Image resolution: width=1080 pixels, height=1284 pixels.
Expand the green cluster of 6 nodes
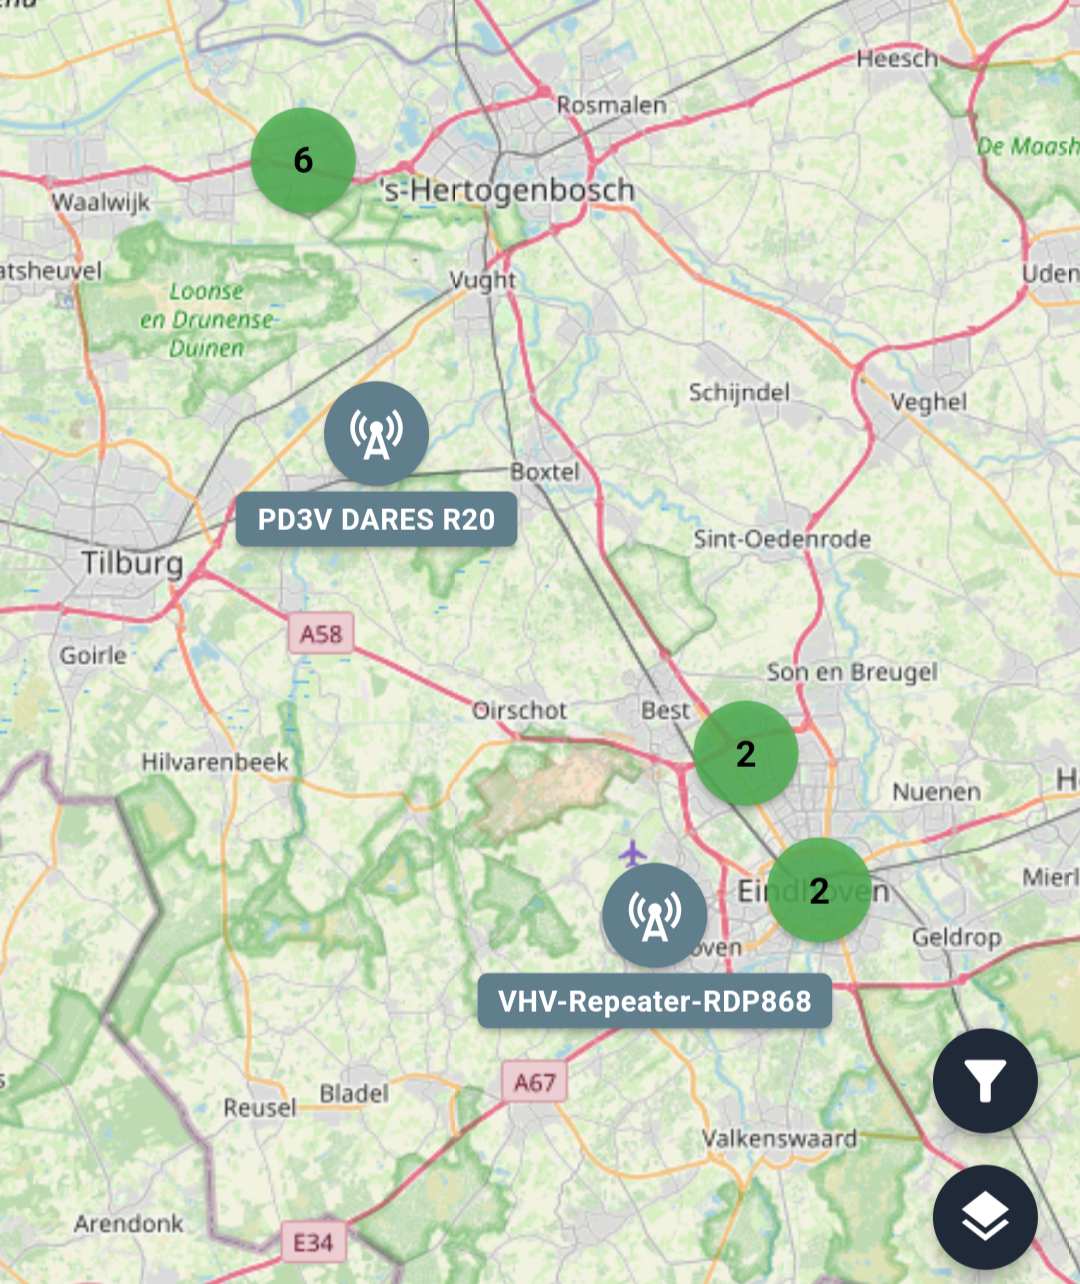pyautogui.click(x=303, y=160)
